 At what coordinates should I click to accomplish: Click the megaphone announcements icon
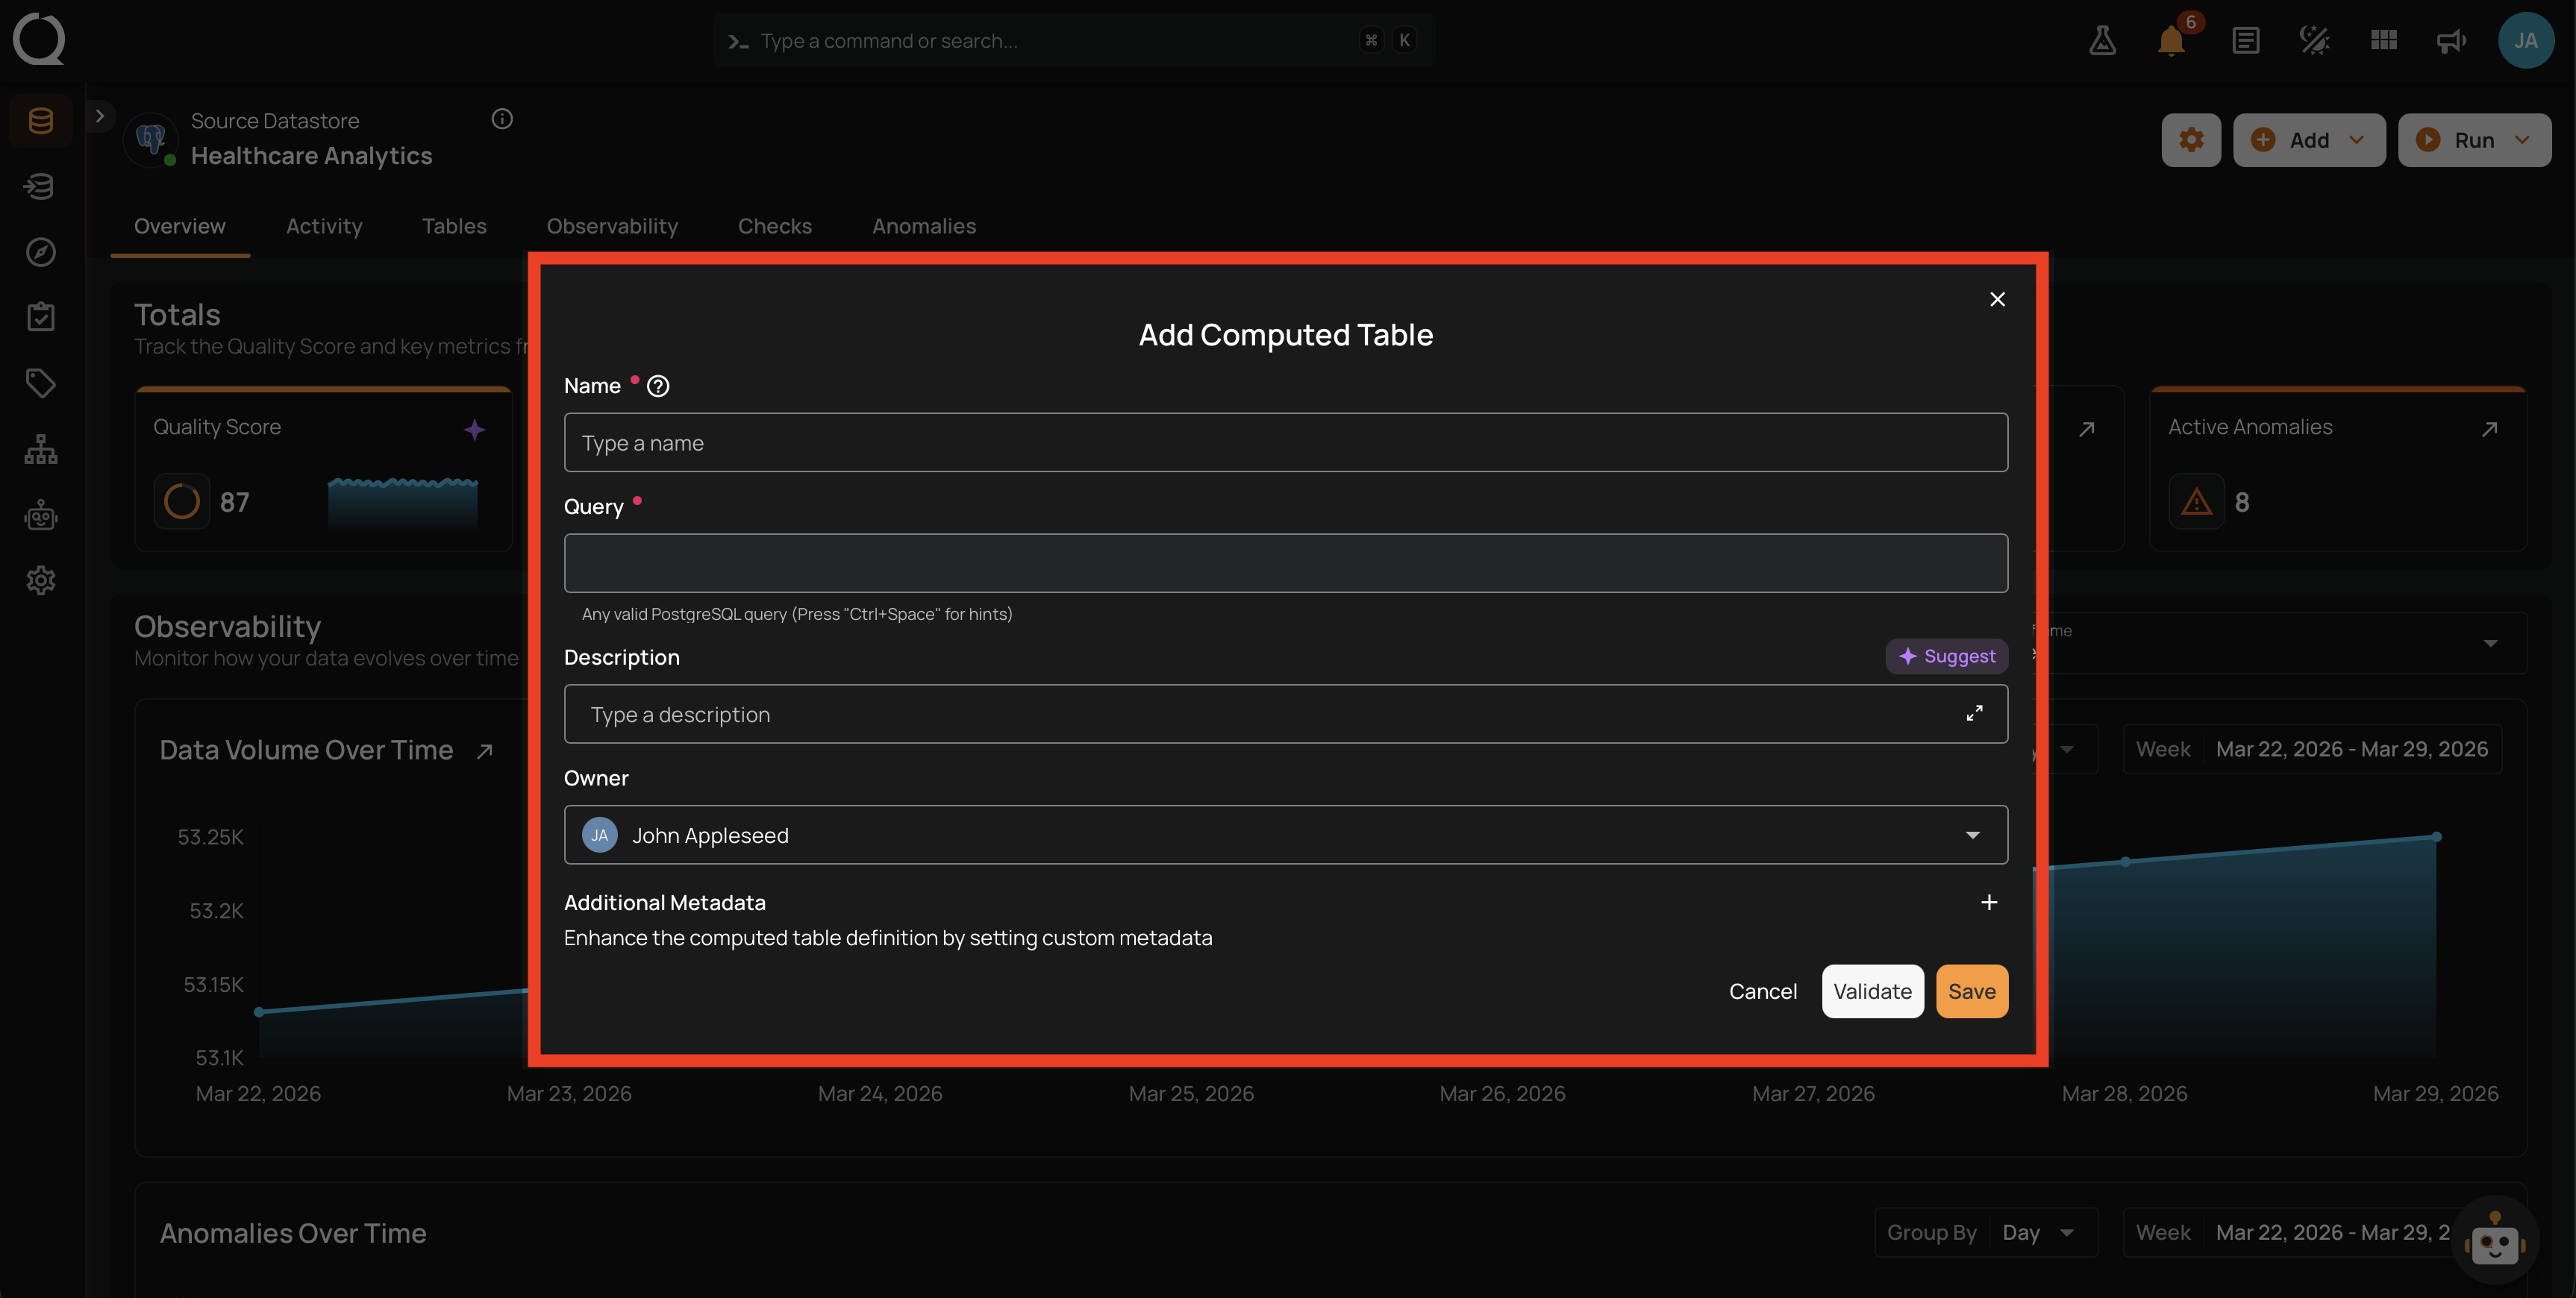pyautogui.click(x=2451, y=40)
